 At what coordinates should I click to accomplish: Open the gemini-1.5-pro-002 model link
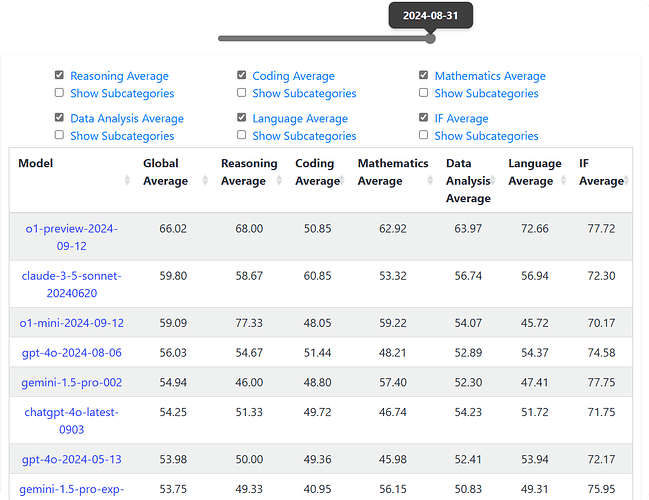point(72,382)
